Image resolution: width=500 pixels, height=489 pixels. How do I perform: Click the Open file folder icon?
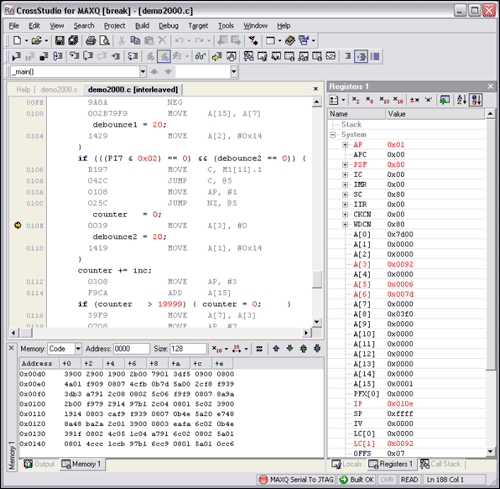36,41
